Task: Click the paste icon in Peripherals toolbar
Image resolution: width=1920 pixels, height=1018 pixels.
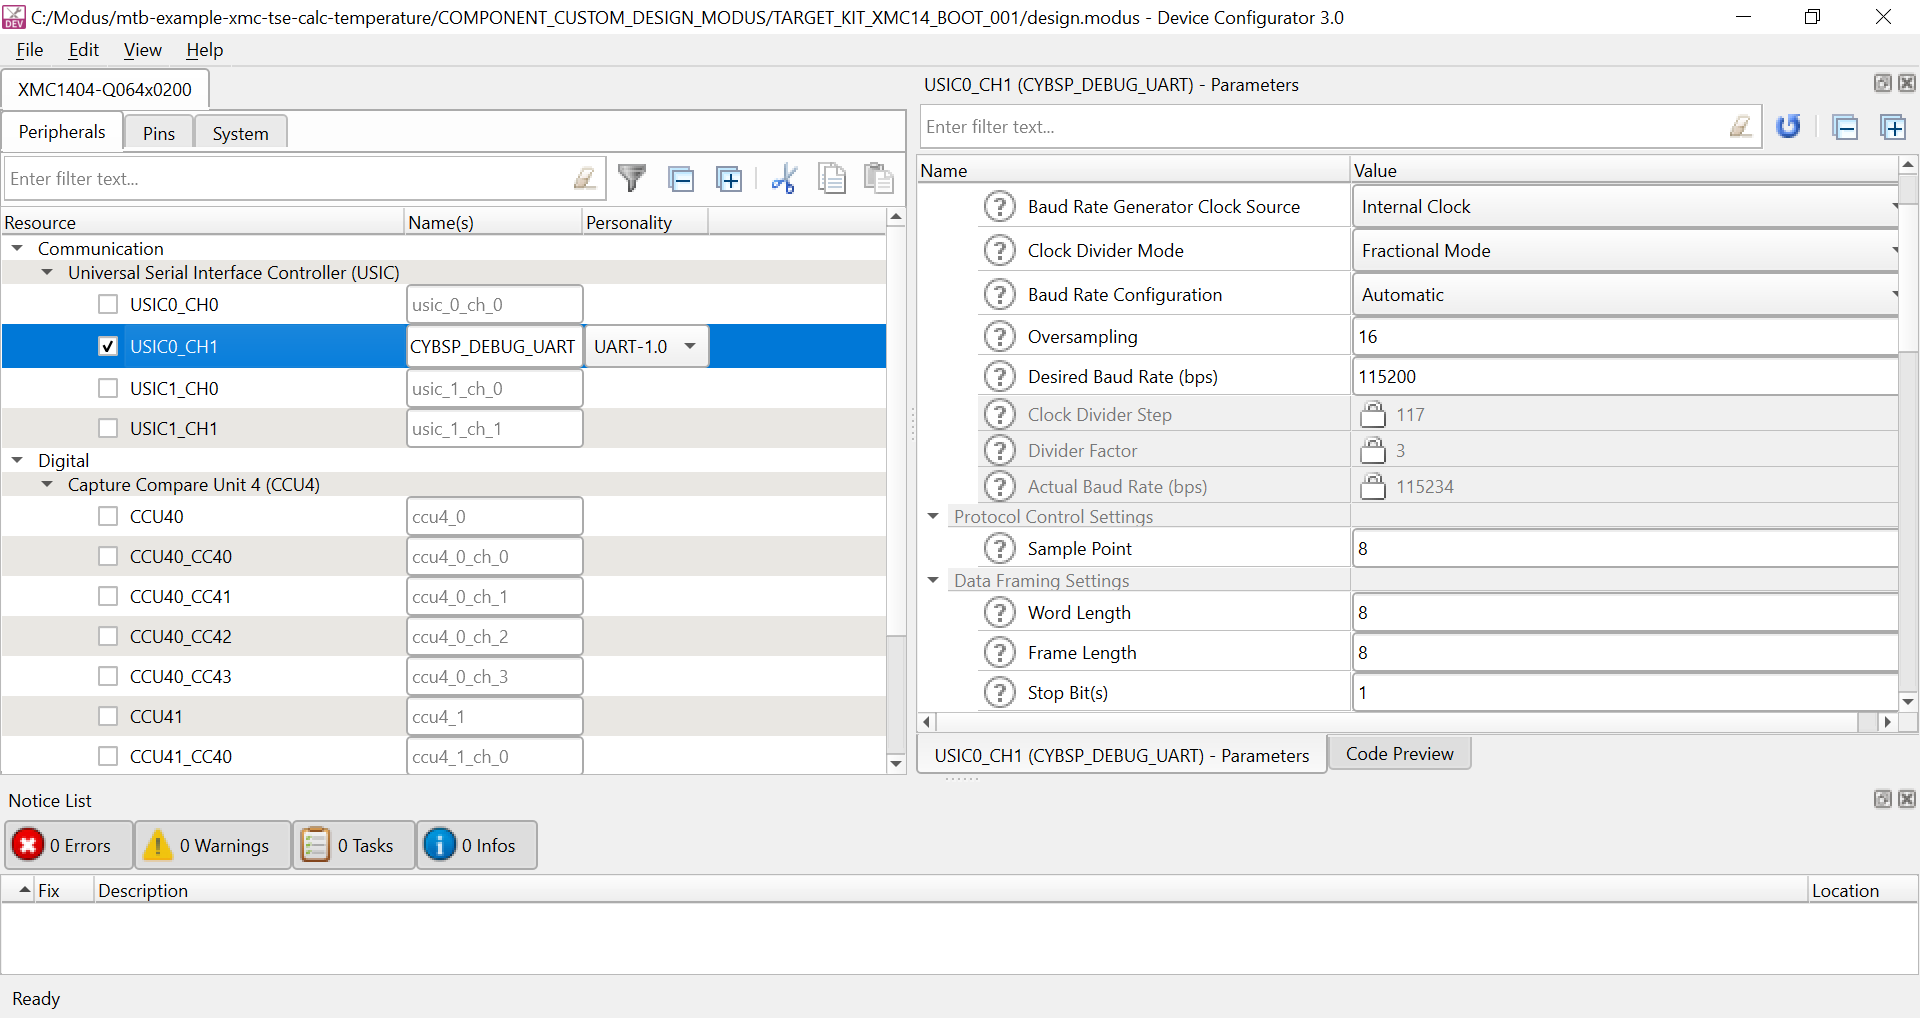Action: click(878, 179)
